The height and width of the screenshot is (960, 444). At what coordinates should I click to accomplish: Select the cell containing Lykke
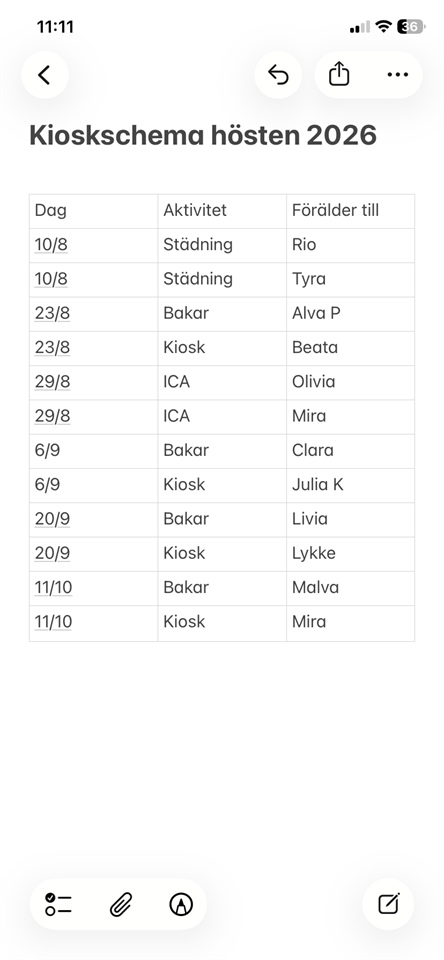tap(351, 554)
